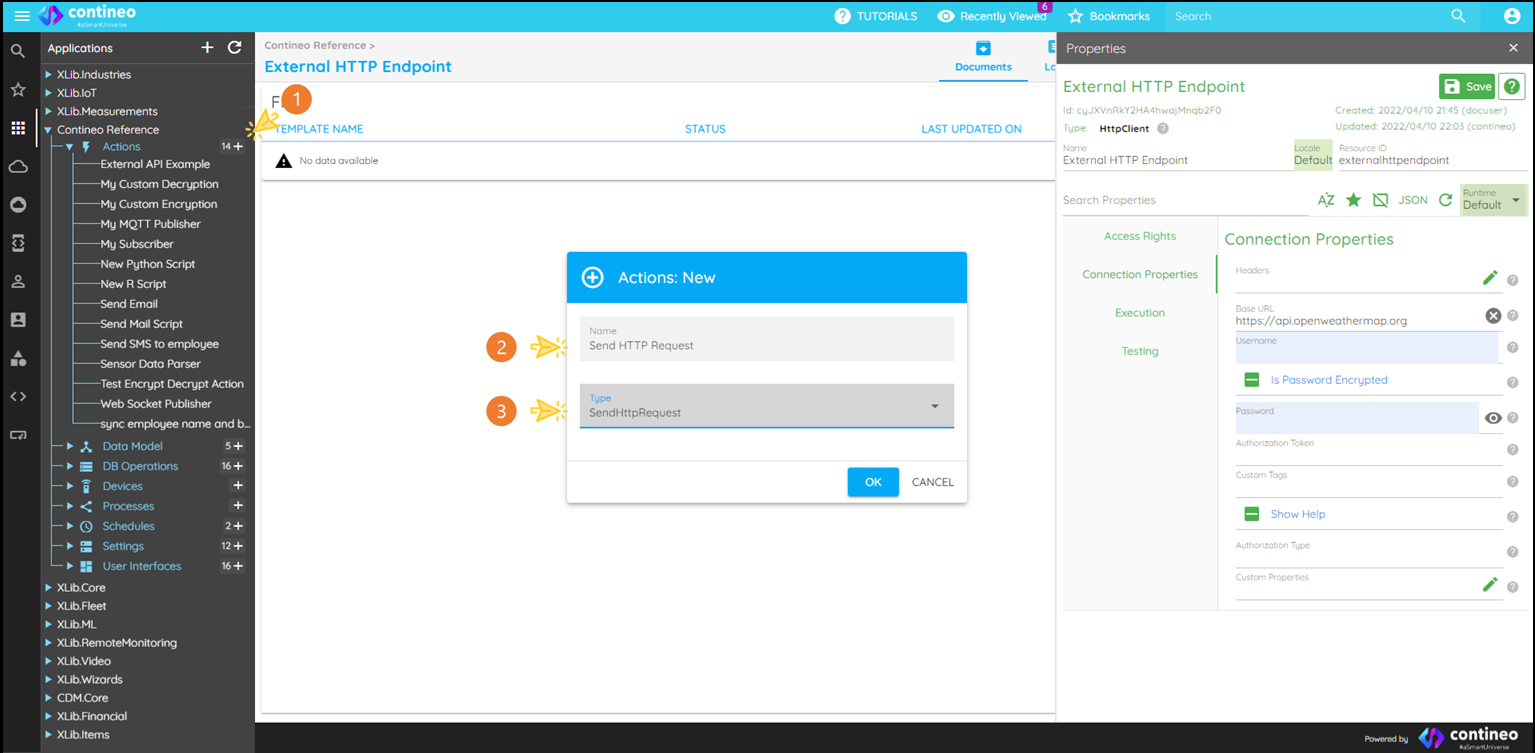Select the global Search icon in the sidebar
The image size is (1535, 753).
[x=18, y=48]
